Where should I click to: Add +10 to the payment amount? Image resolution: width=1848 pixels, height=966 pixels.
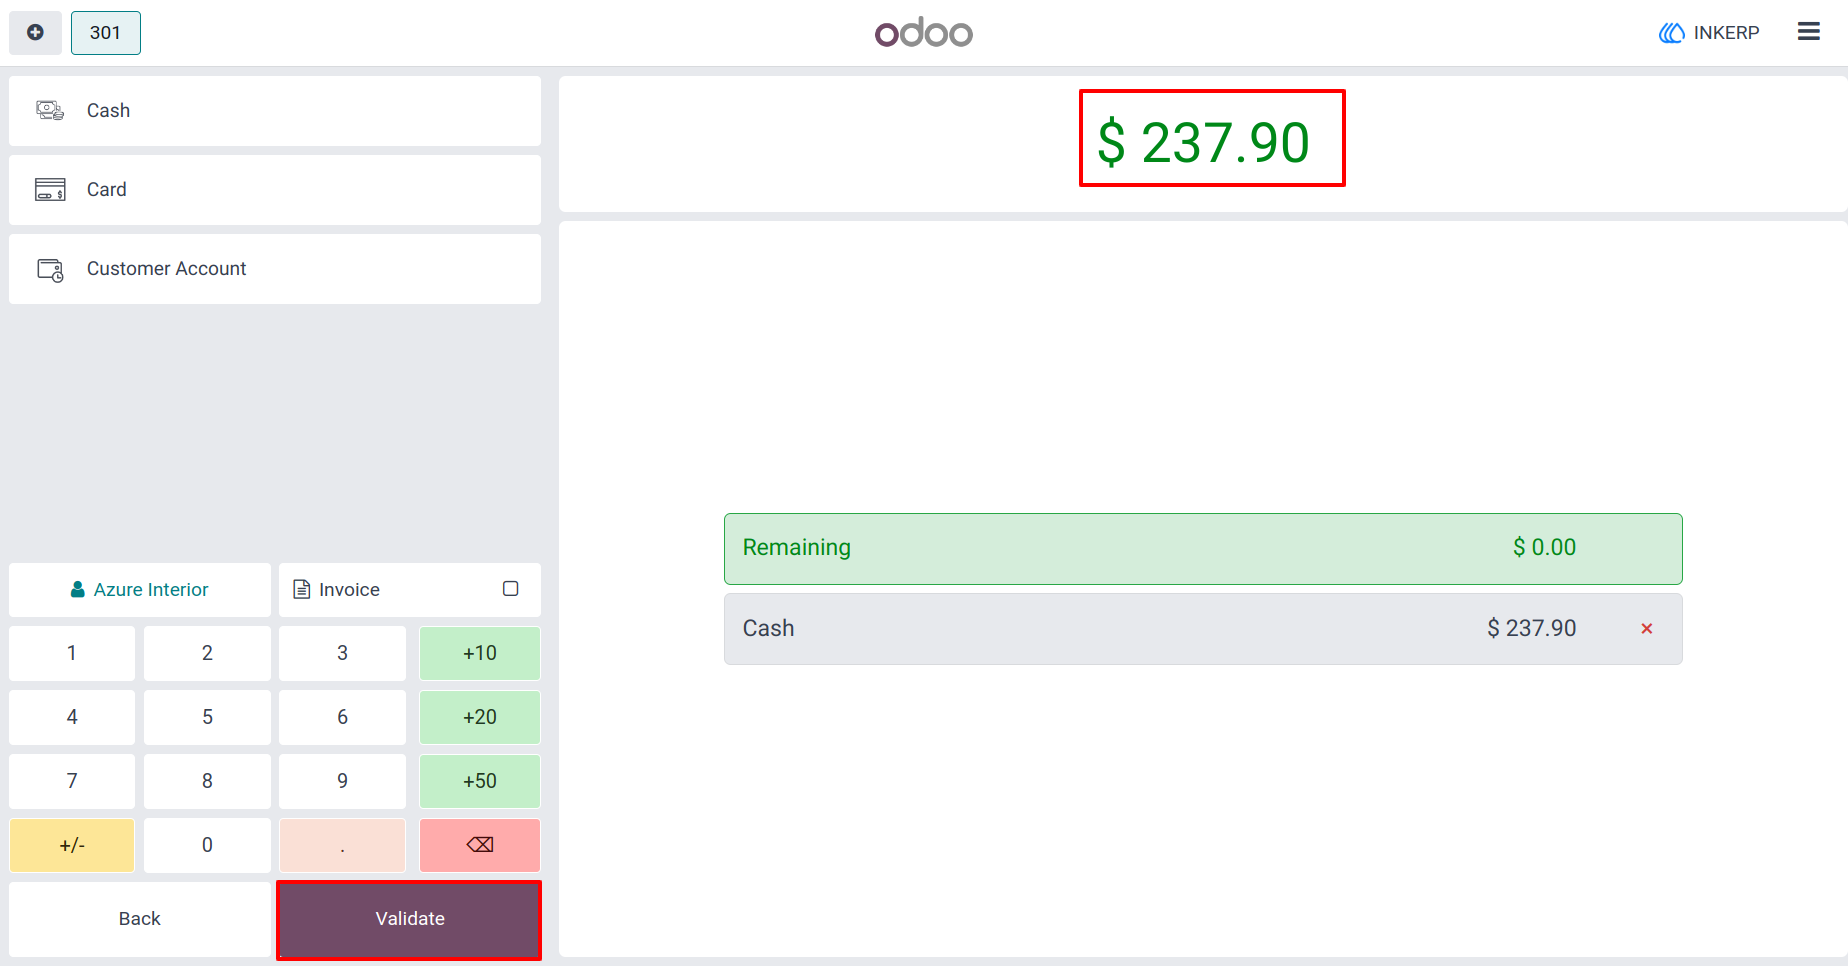[x=480, y=653]
